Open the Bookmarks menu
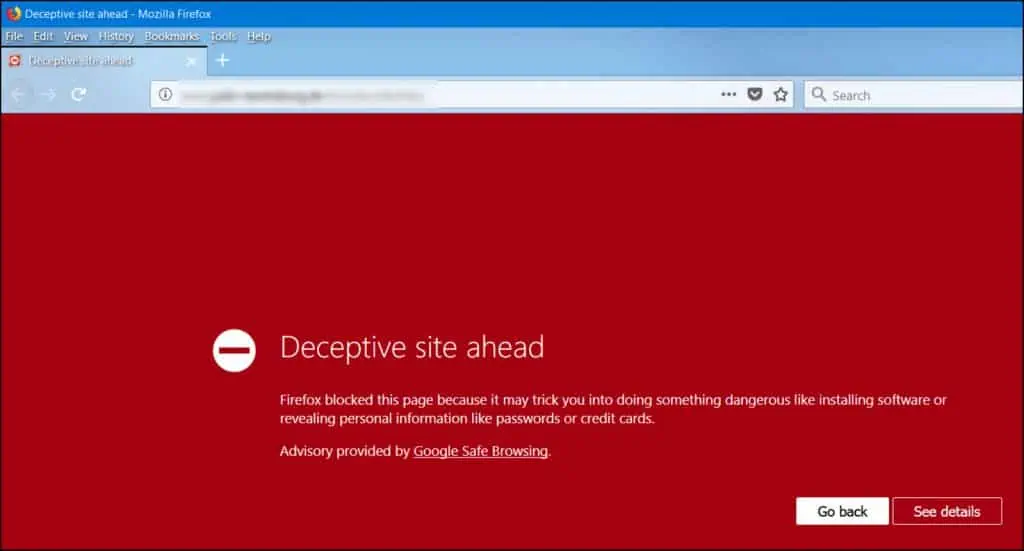Image resolution: width=1024 pixels, height=551 pixels. tap(171, 36)
